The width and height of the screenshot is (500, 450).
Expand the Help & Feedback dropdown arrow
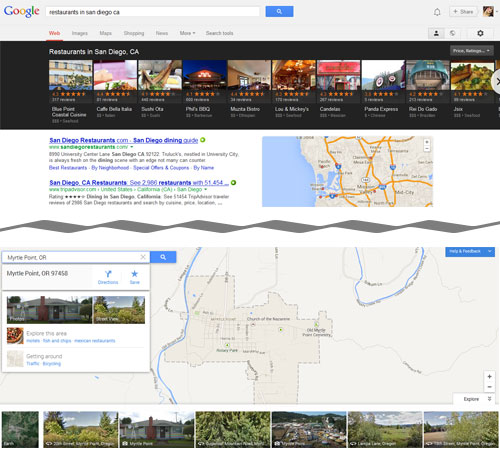[x=490, y=251]
